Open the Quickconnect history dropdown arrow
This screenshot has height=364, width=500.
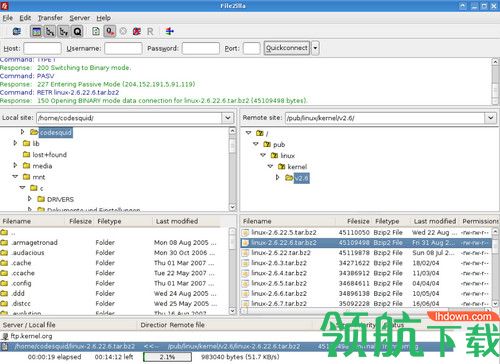[315, 48]
